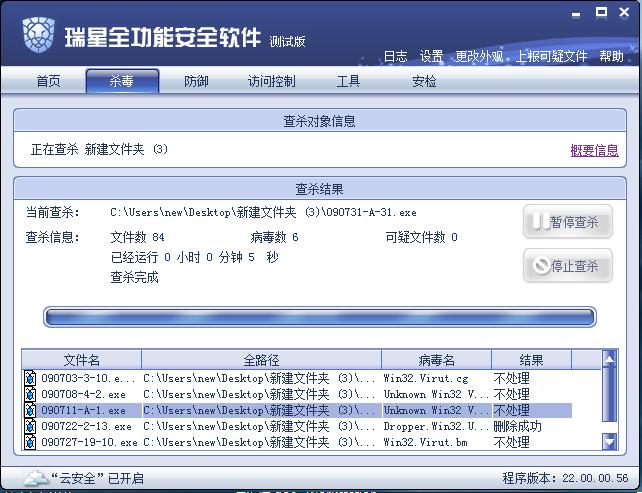Click file icon for 090708-4-2.exe row

pos(30,394)
